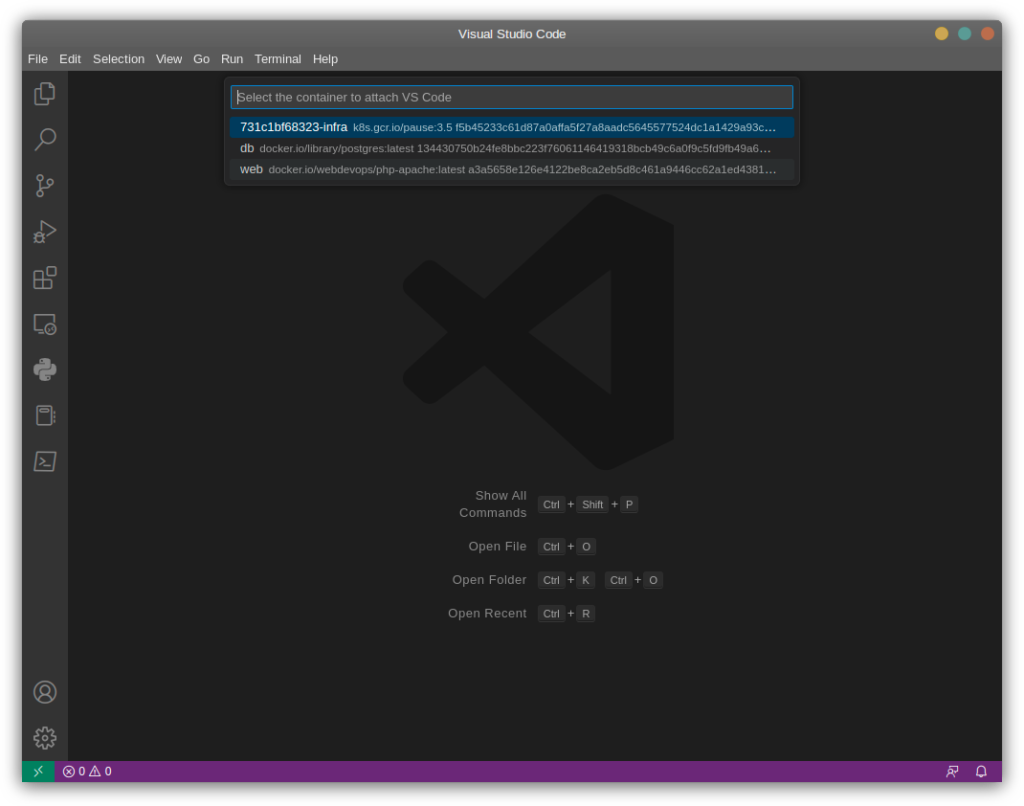Click the Accounts icon
This screenshot has width=1024, height=806.
(x=44, y=692)
